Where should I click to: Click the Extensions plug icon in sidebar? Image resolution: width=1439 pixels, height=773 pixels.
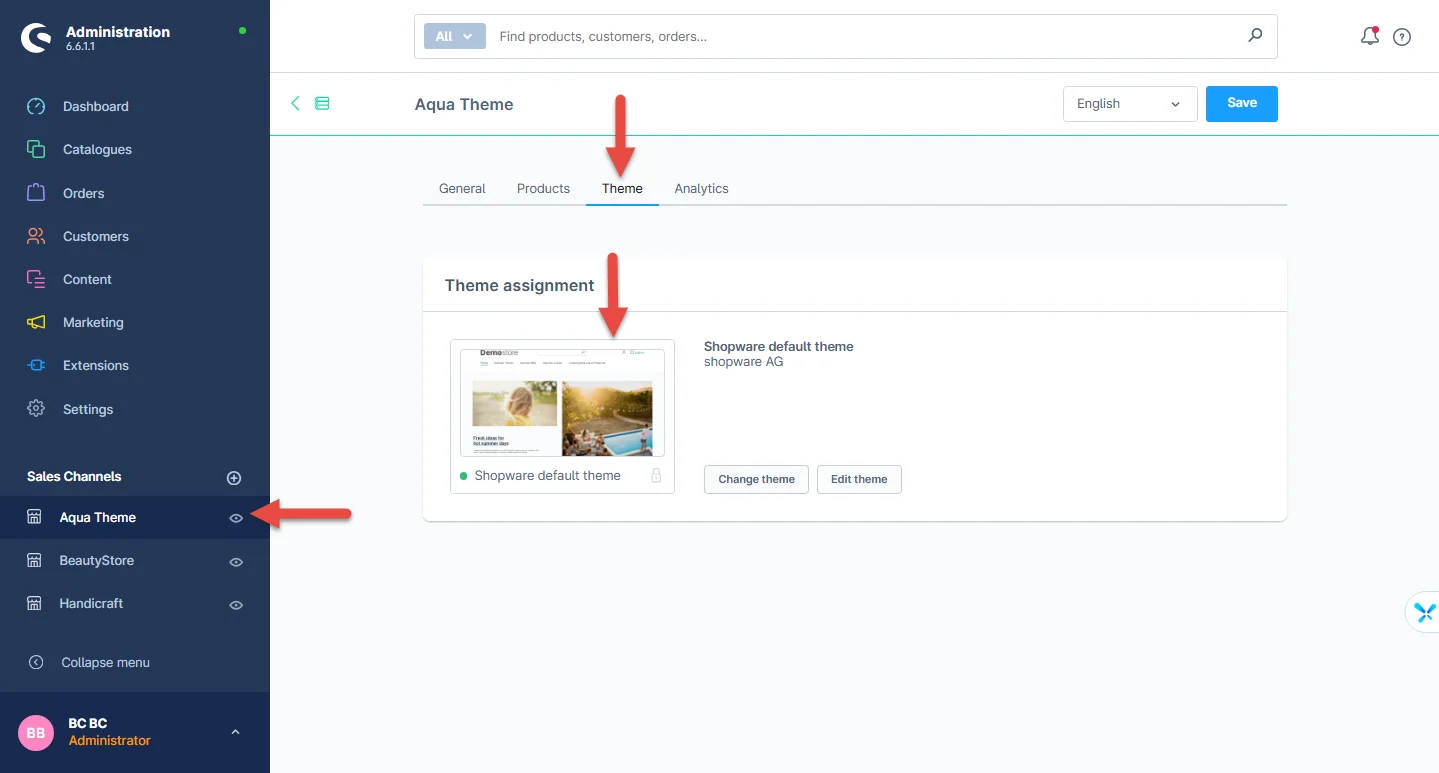click(36, 366)
